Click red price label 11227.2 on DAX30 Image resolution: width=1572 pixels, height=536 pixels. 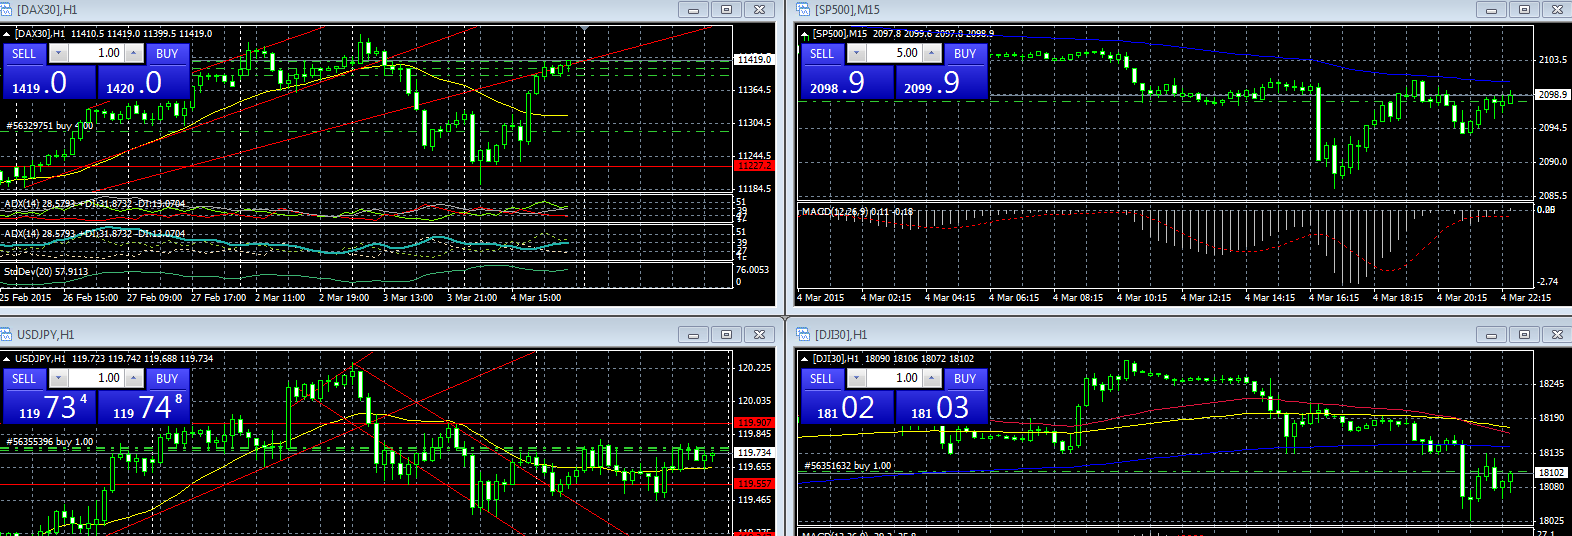click(x=754, y=166)
